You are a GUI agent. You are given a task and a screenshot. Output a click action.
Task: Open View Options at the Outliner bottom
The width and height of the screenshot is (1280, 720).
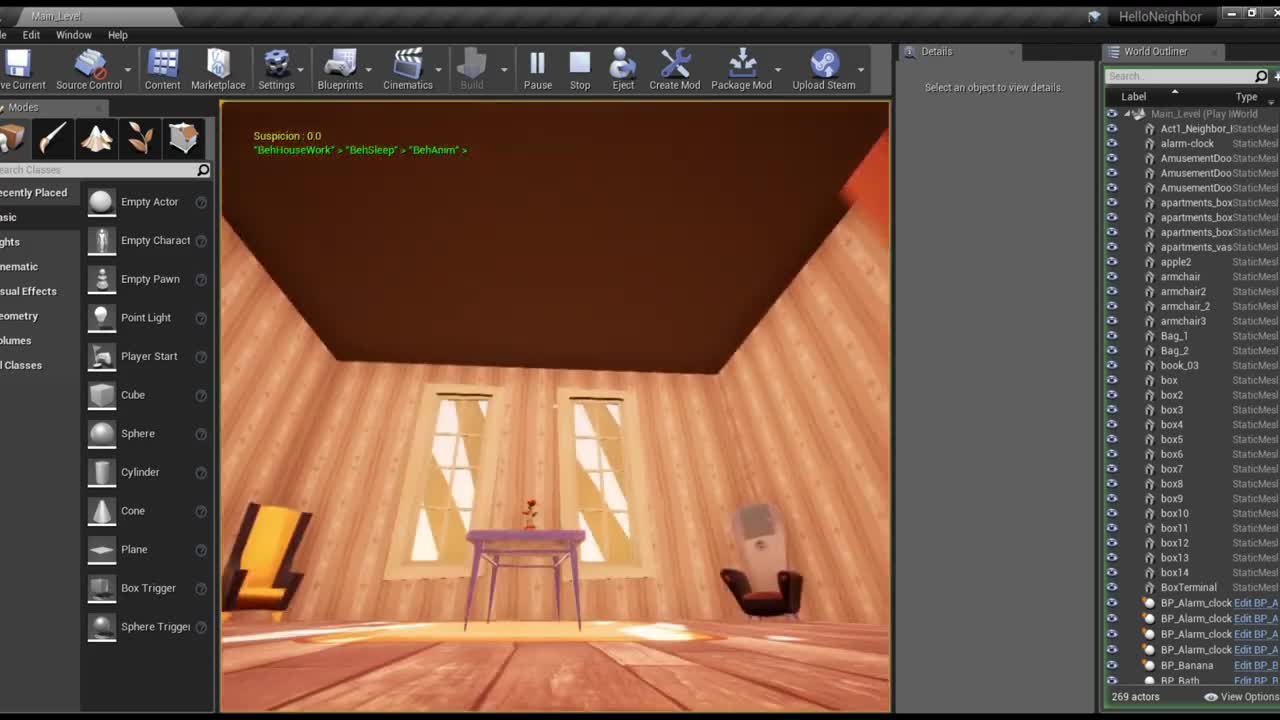pos(1243,696)
